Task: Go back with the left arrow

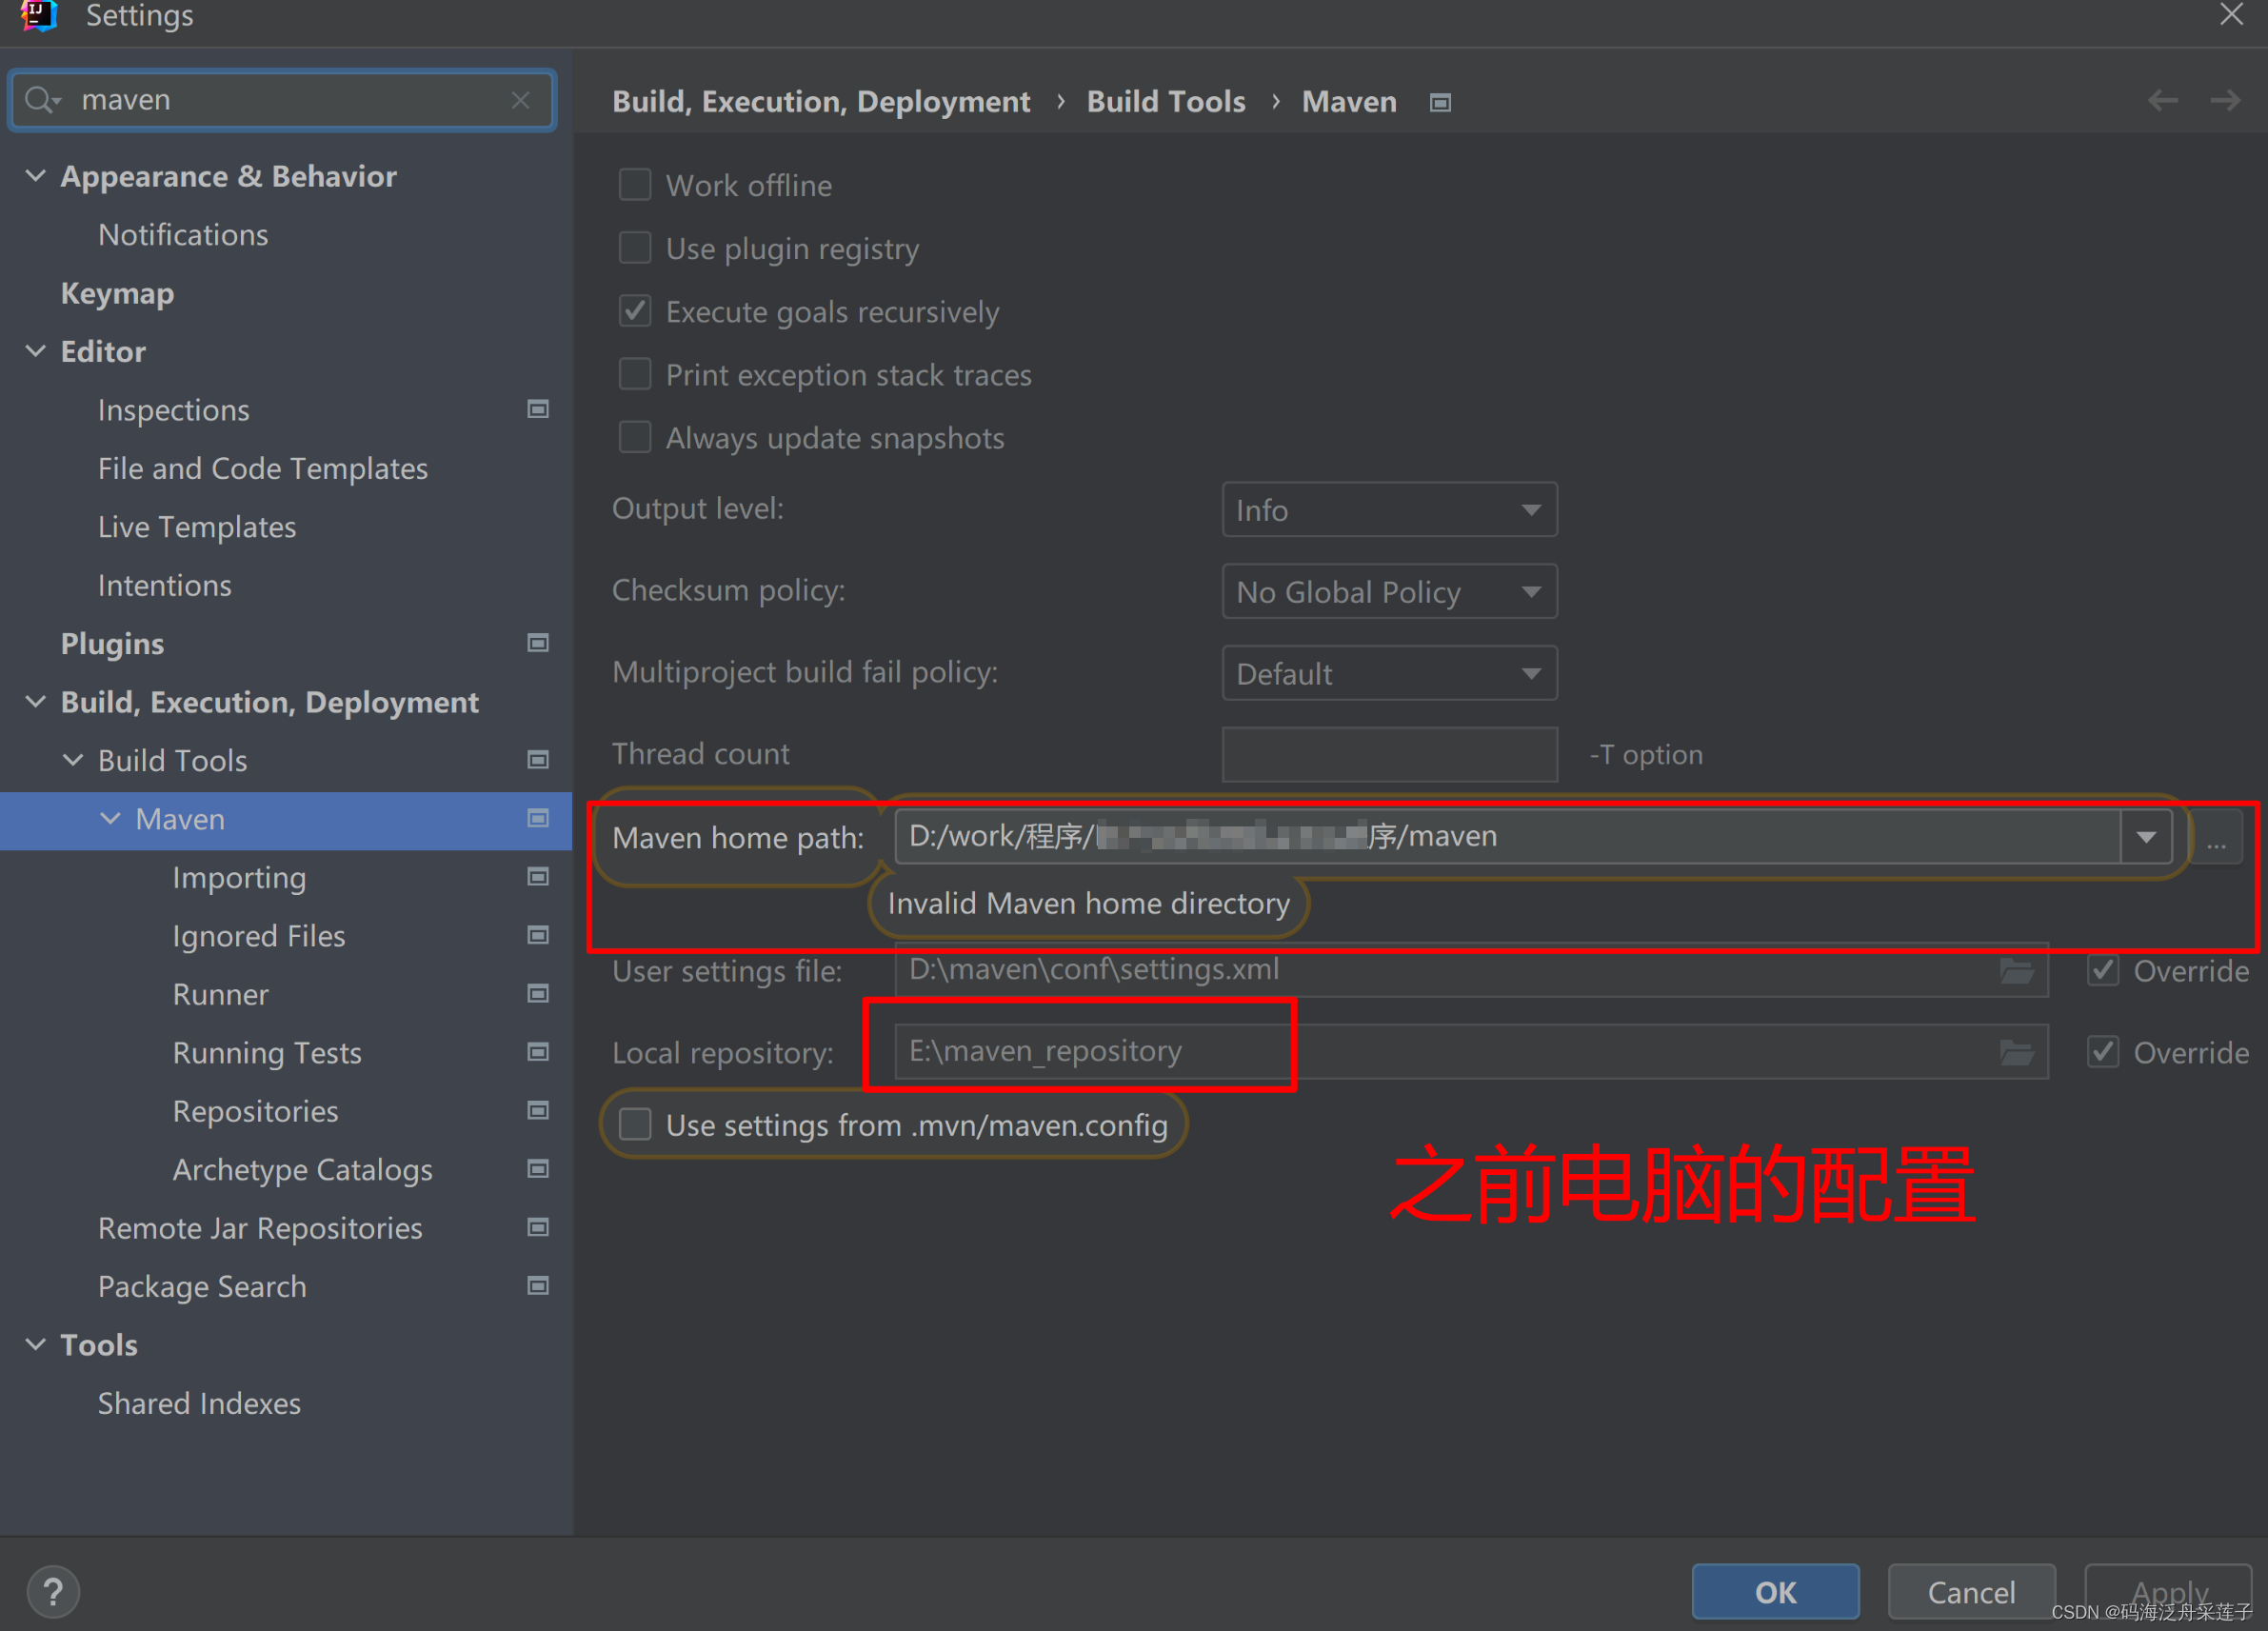Action: (x=2163, y=100)
